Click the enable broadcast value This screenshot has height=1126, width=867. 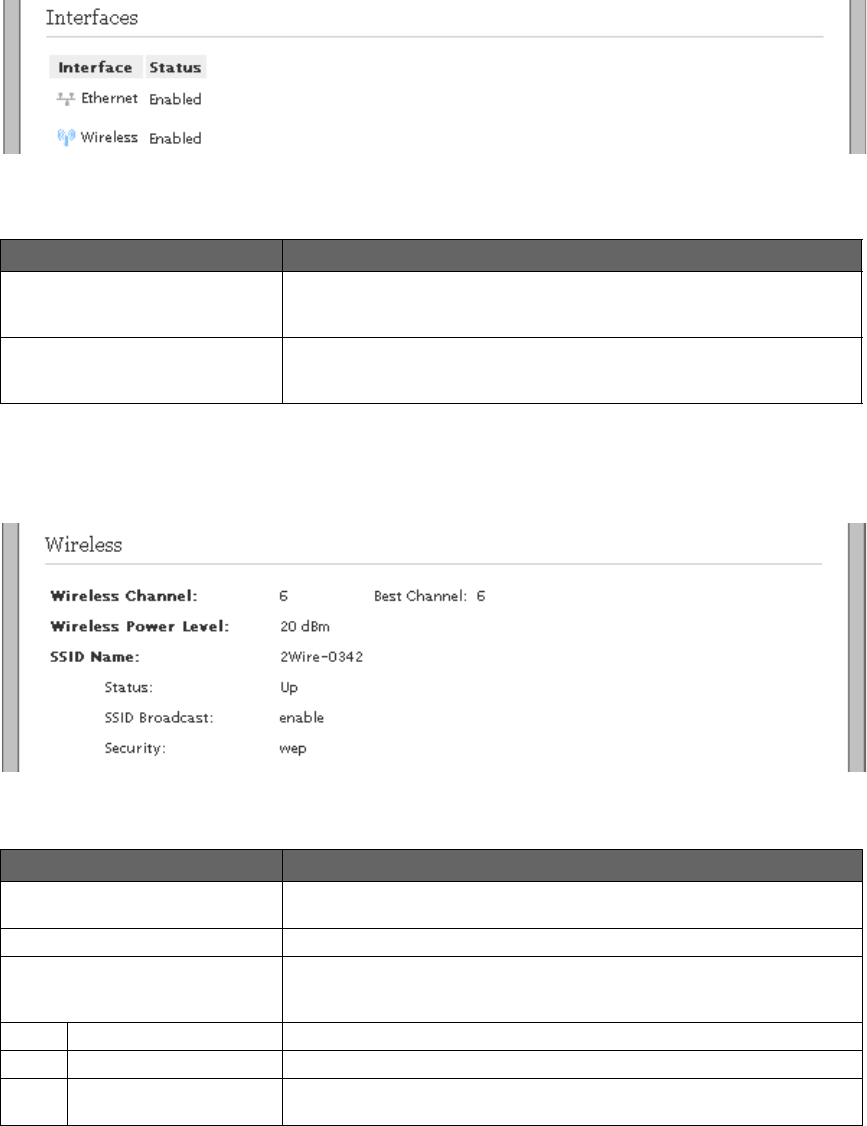click(302, 717)
